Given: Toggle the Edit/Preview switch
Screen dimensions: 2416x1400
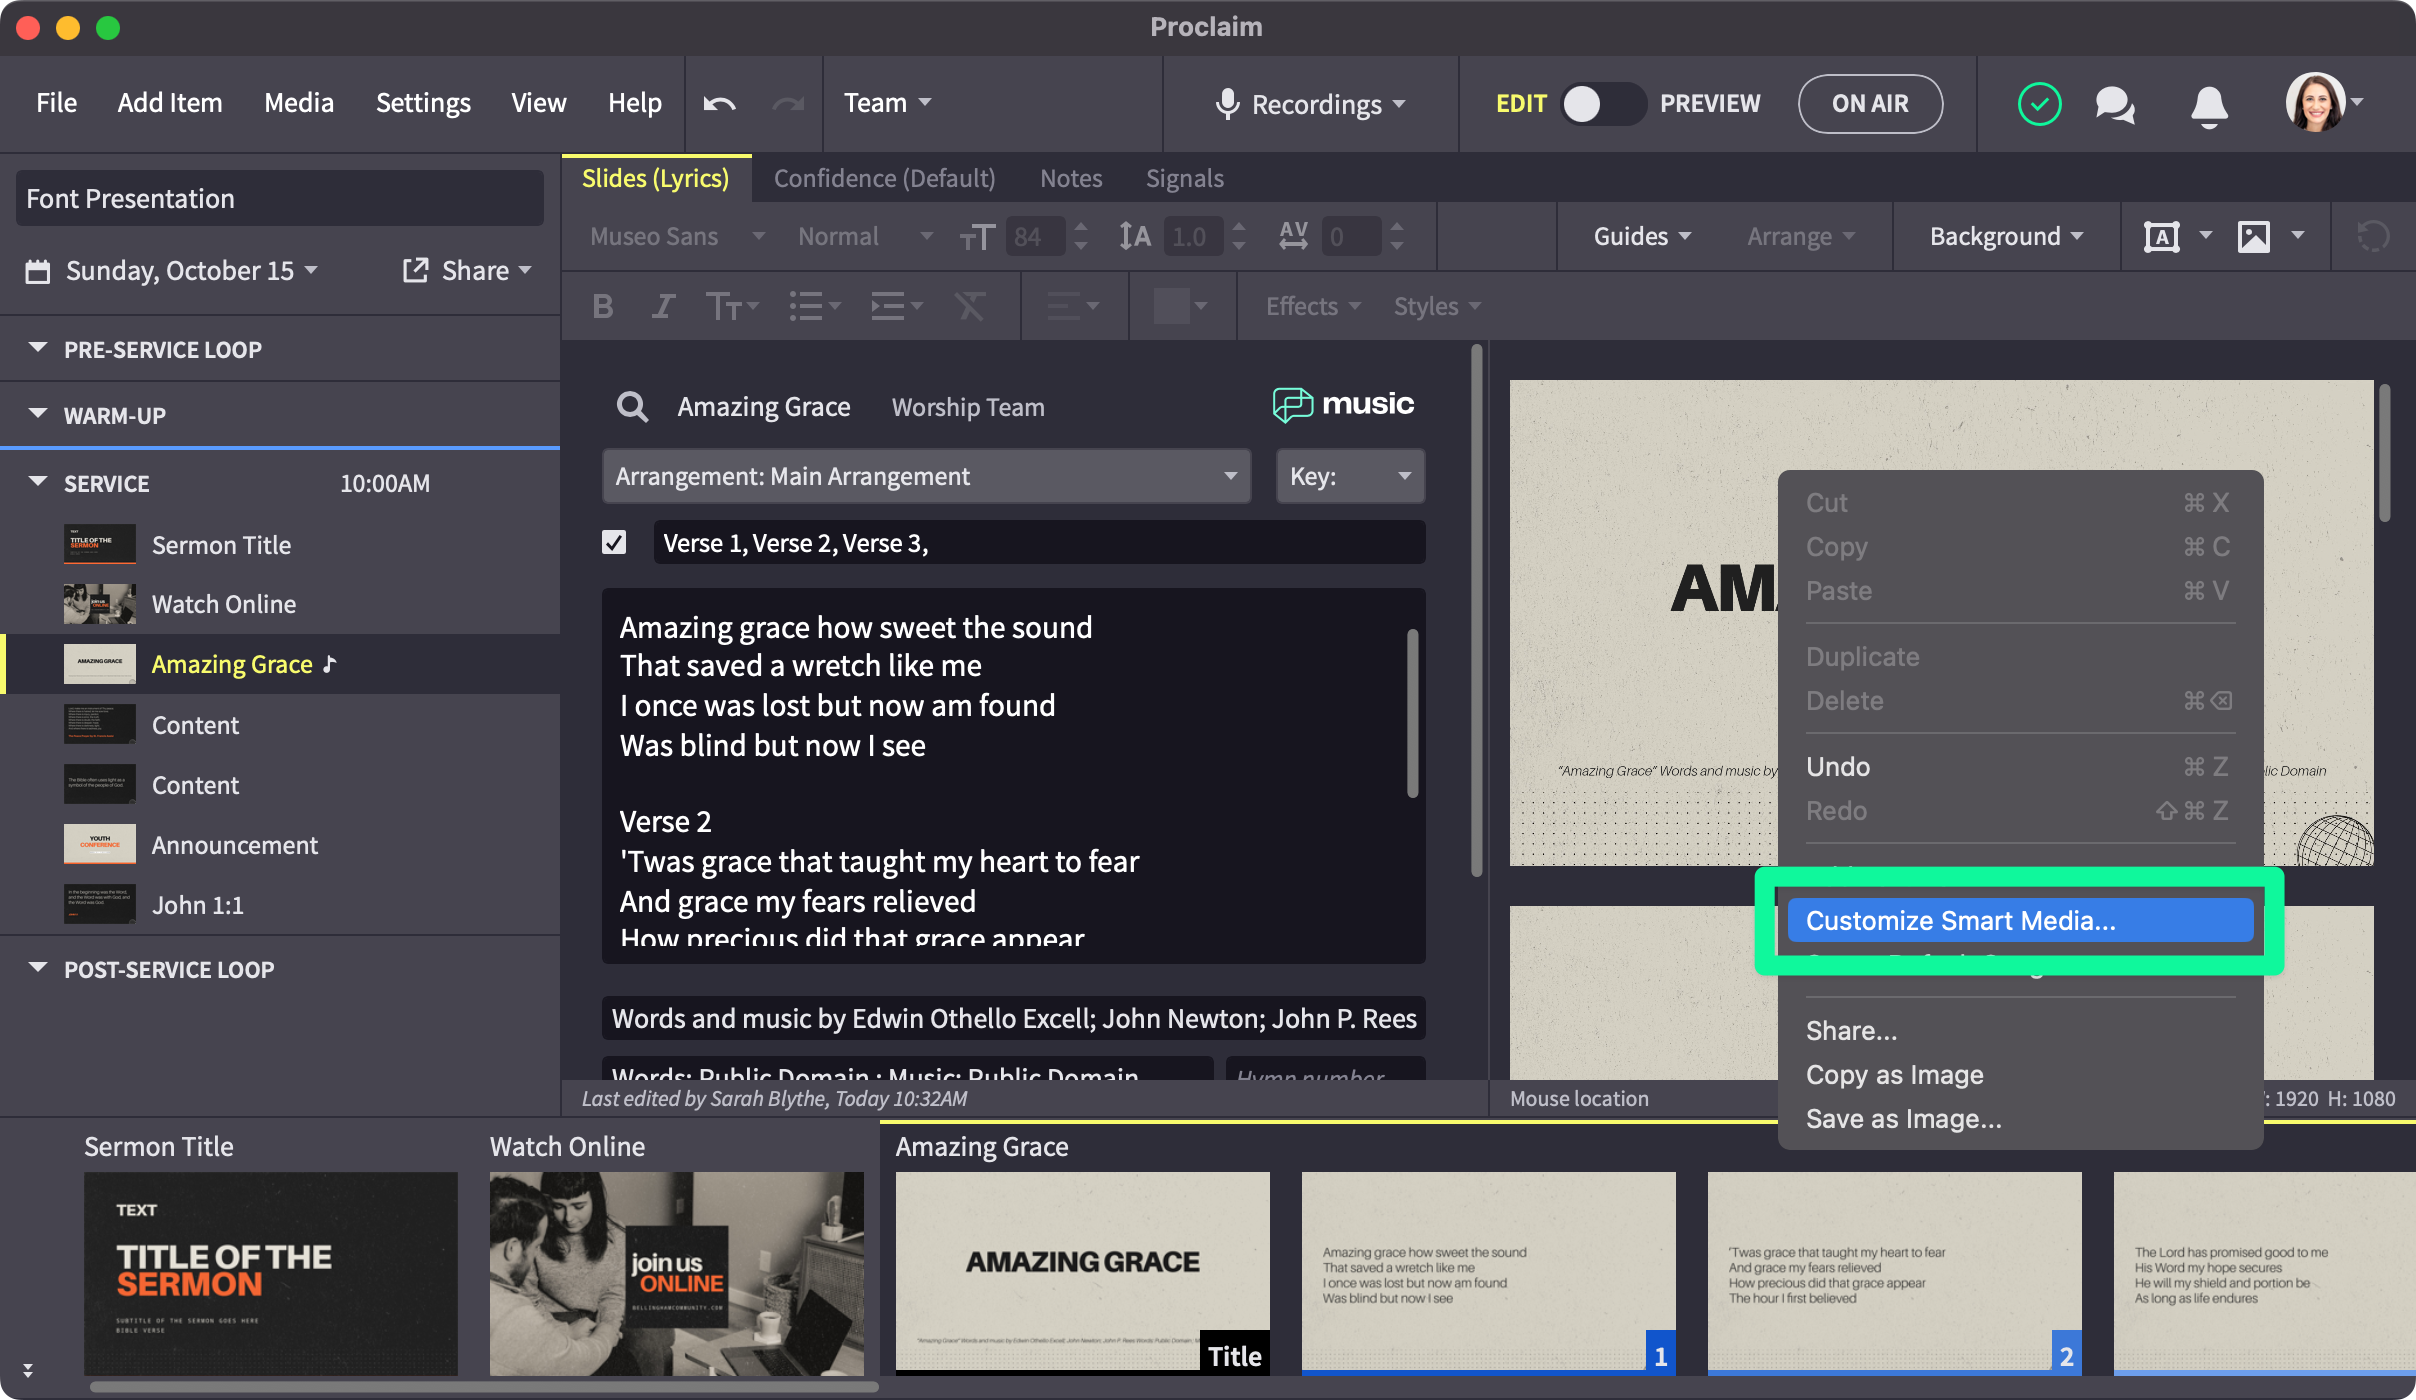Looking at the screenshot, I should (x=1603, y=104).
